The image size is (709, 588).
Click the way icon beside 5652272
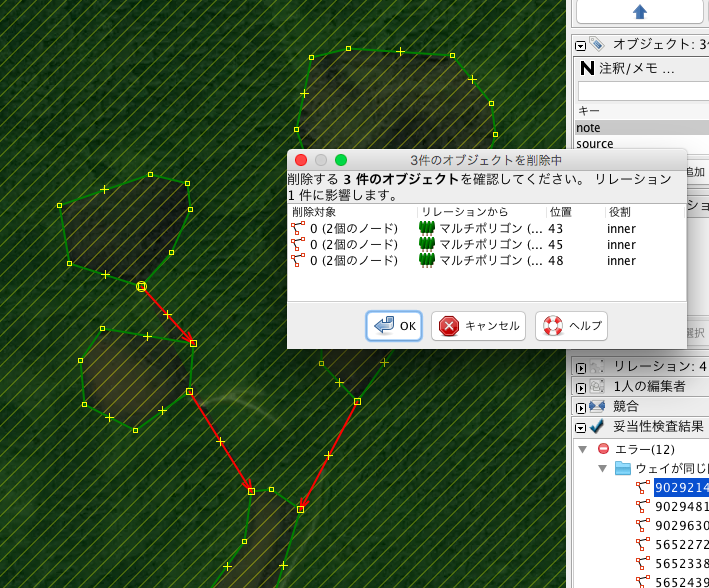(x=643, y=544)
